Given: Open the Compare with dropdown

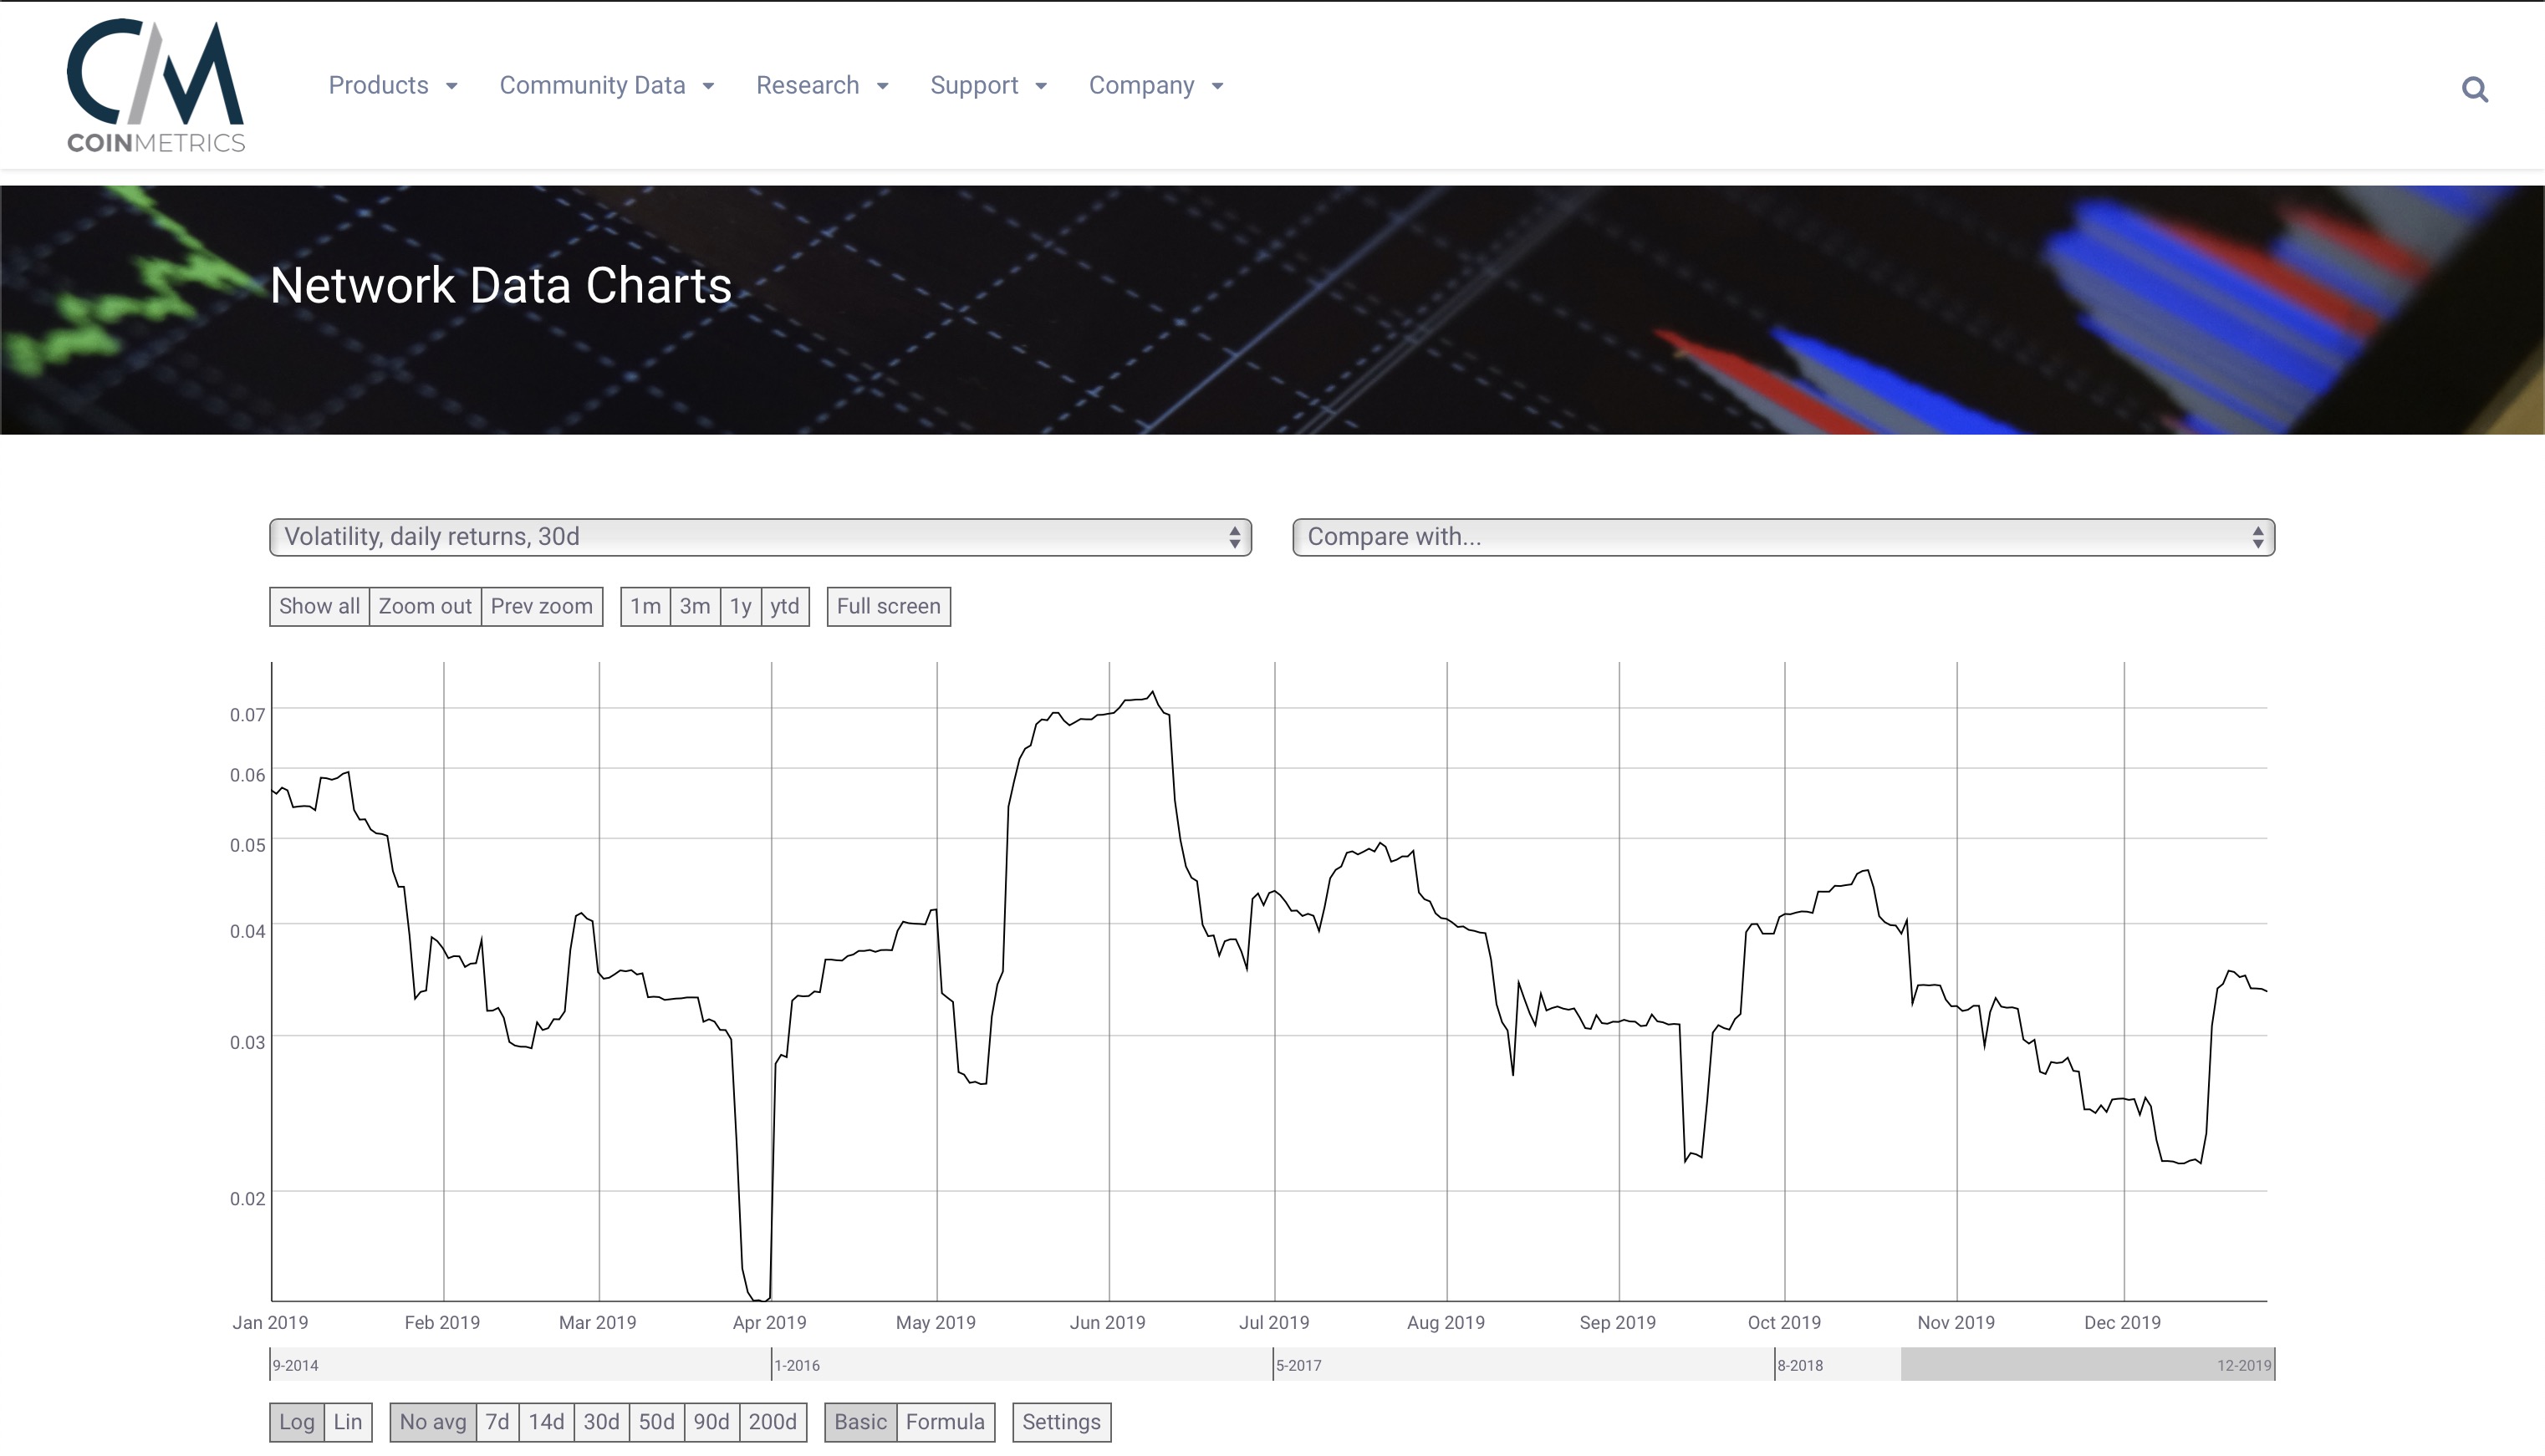Looking at the screenshot, I should click(1783, 537).
